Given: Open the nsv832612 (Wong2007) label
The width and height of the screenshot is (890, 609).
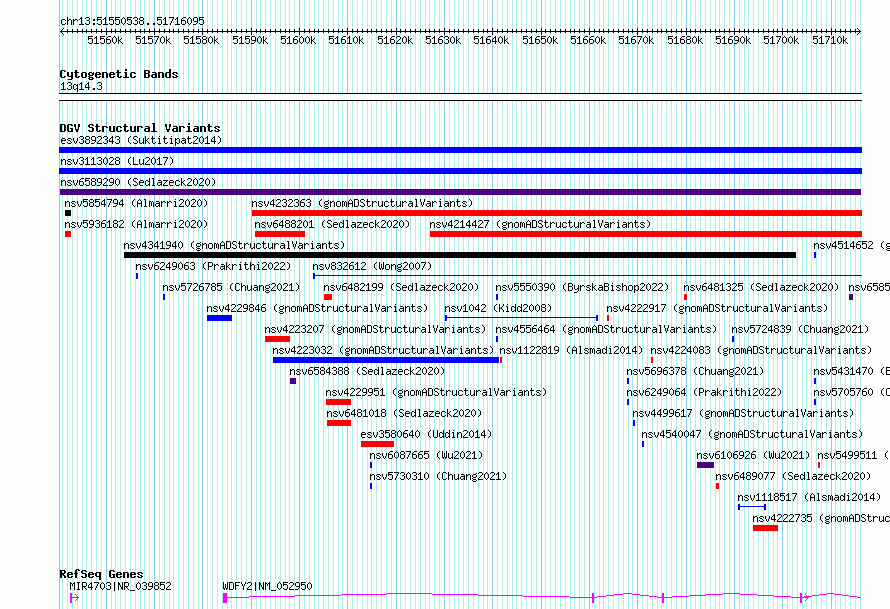Looking at the screenshot, I should [372, 266].
